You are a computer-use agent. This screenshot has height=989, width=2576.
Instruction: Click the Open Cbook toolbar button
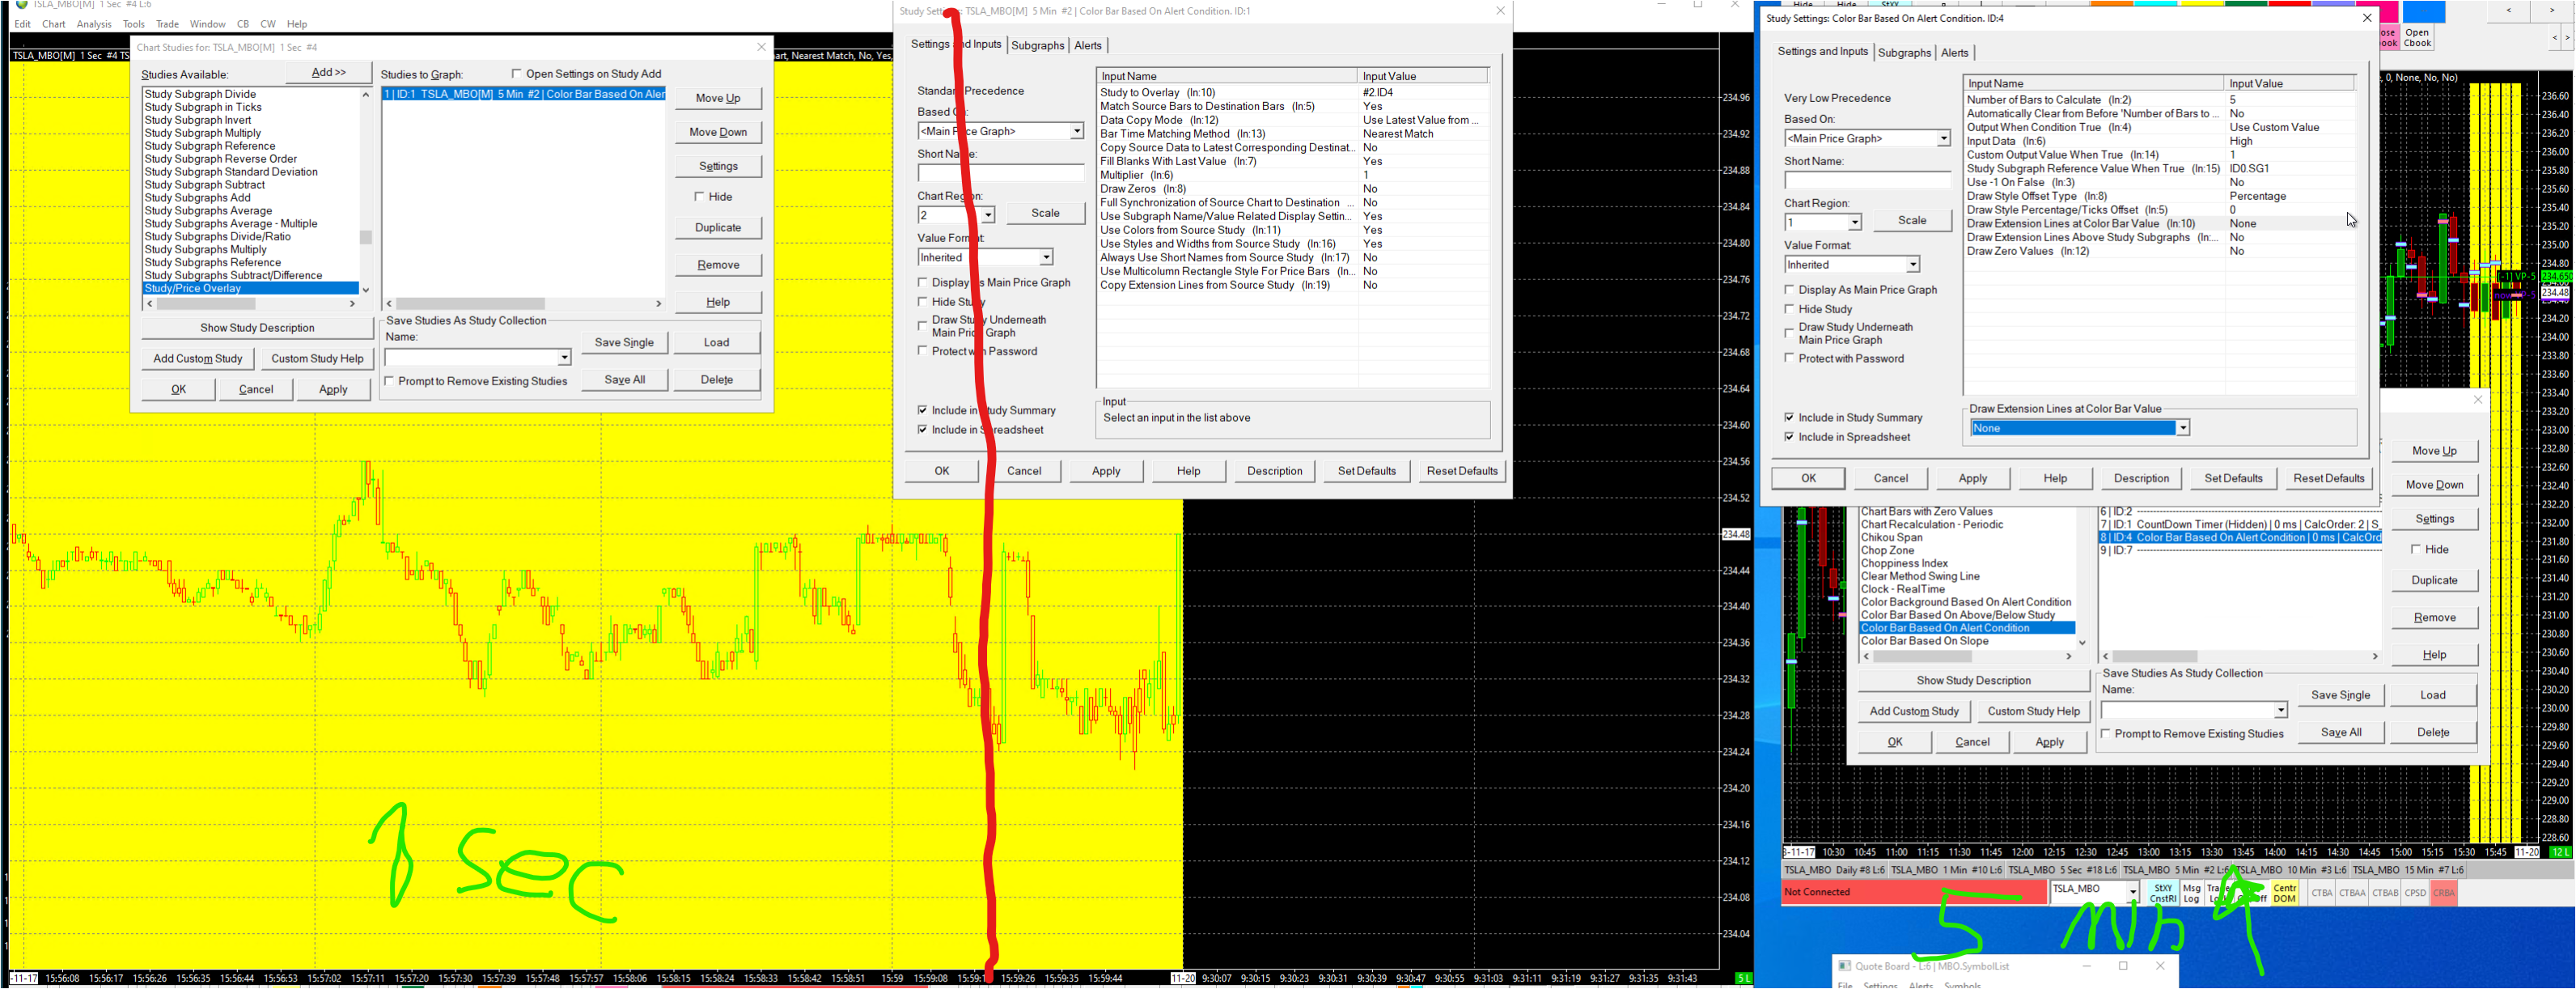click(x=2417, y=38)
